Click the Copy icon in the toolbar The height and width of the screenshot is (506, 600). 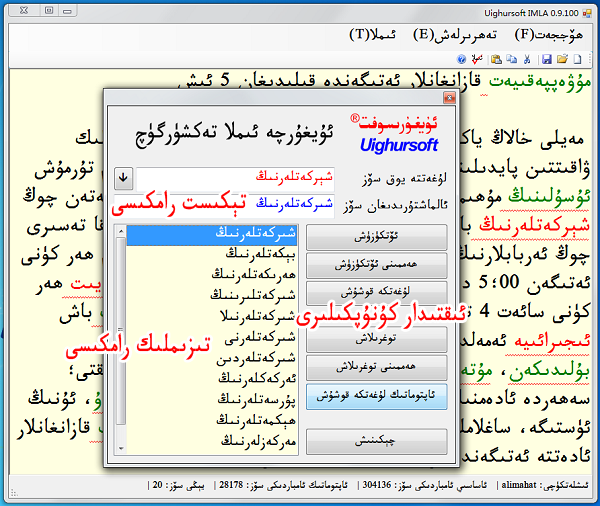[x=512, y=59]
